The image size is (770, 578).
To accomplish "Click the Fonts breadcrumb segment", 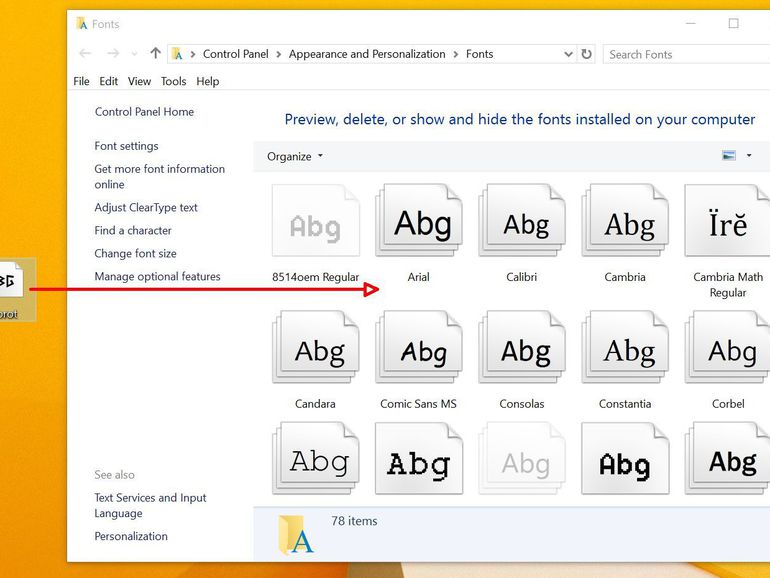I will tap(479, 54).
